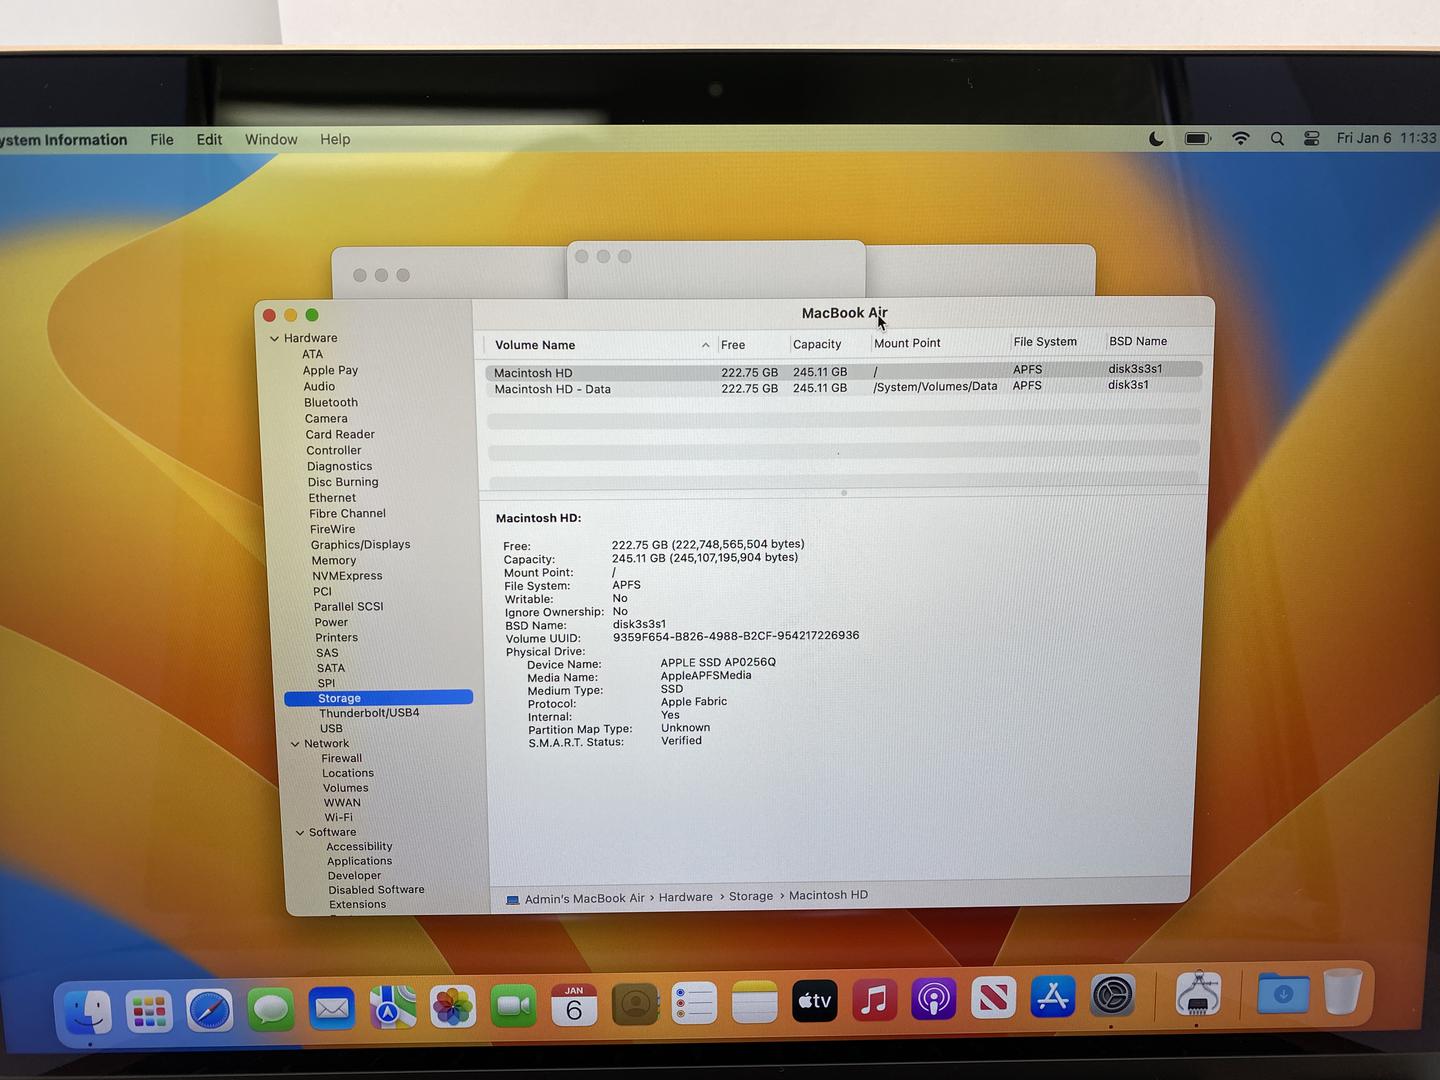
Task: Select Graphics/Displays in the sidebar
Action: [x=360, y=545]
